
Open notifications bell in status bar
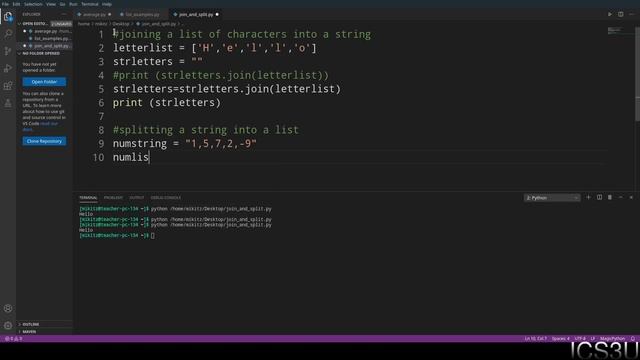point(633,338)
